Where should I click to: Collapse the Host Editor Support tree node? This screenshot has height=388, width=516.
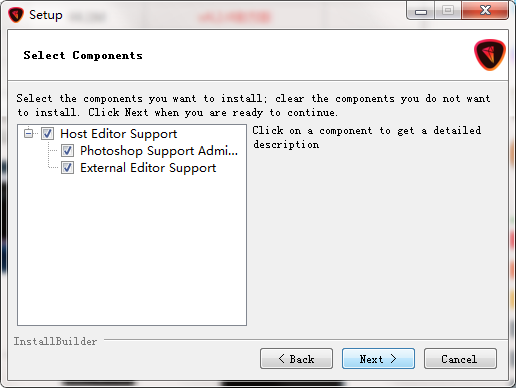29,134
